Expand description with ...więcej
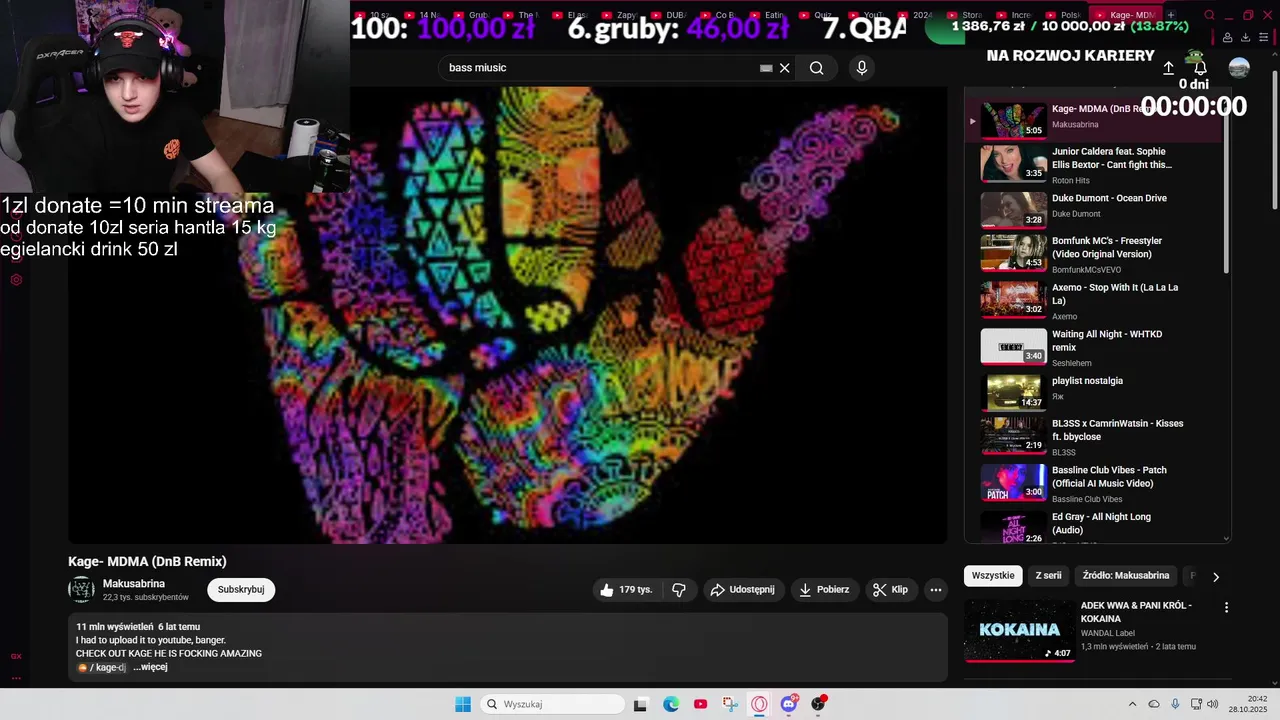Screen dimensions: 1280x720 tap(150, 667)
